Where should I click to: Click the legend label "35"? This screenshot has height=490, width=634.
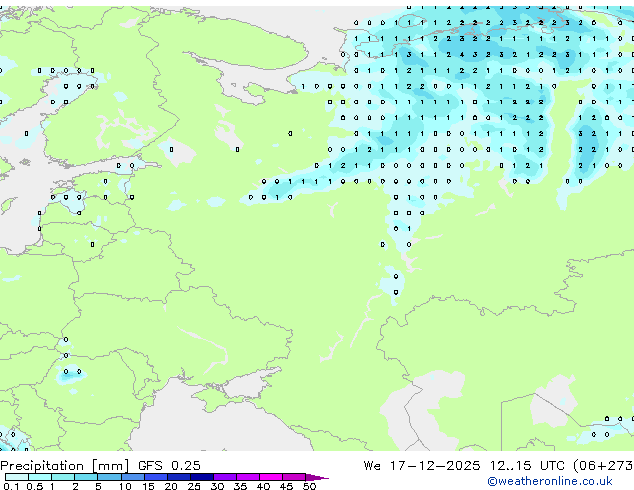coord(240,486)
